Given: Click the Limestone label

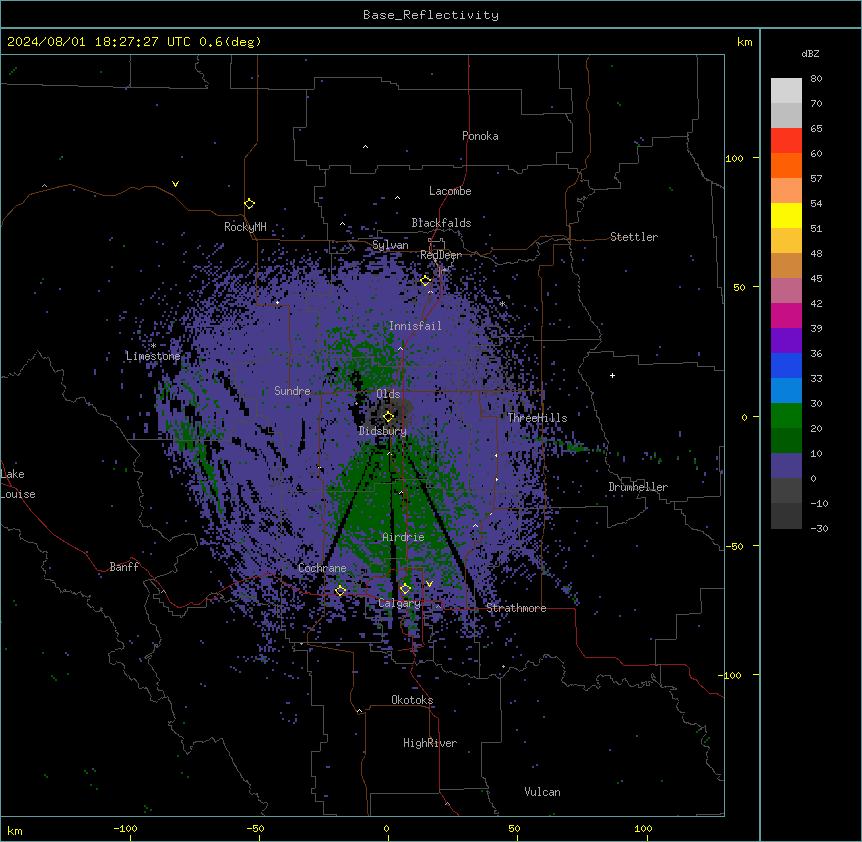Looking at the screenshot, I should click(153, 356).
